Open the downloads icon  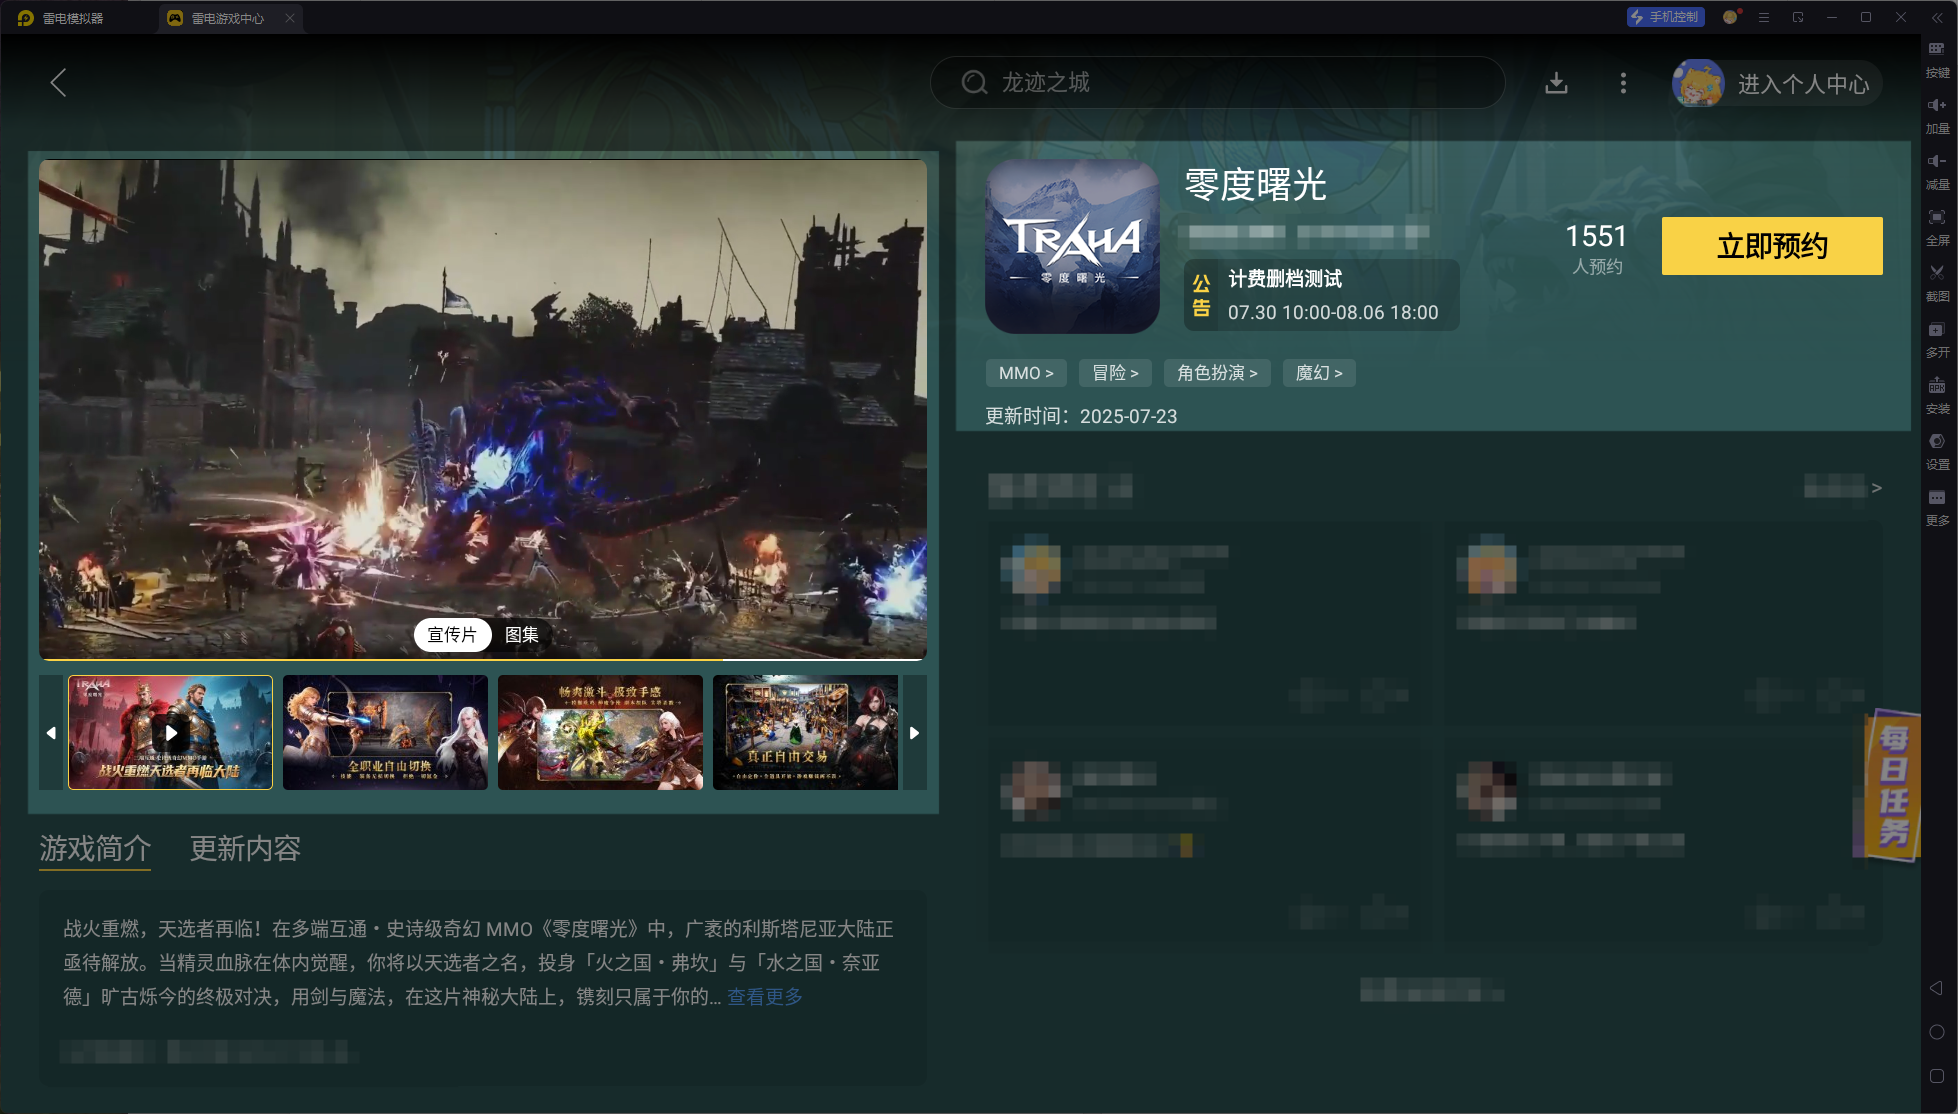click(x=1556, y=83)
